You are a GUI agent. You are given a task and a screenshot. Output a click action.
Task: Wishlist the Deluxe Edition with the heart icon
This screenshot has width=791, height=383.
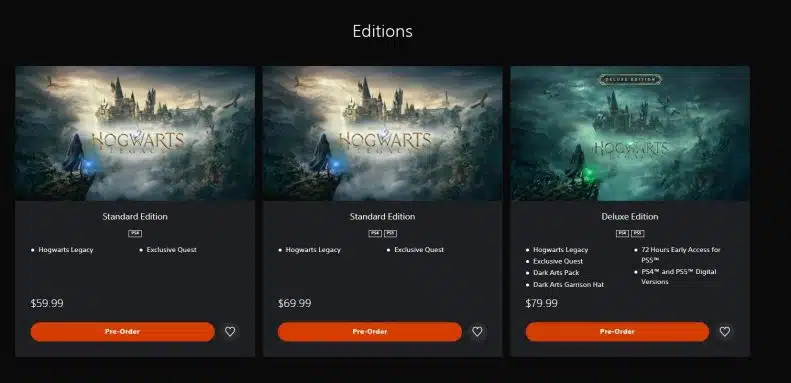725,332
